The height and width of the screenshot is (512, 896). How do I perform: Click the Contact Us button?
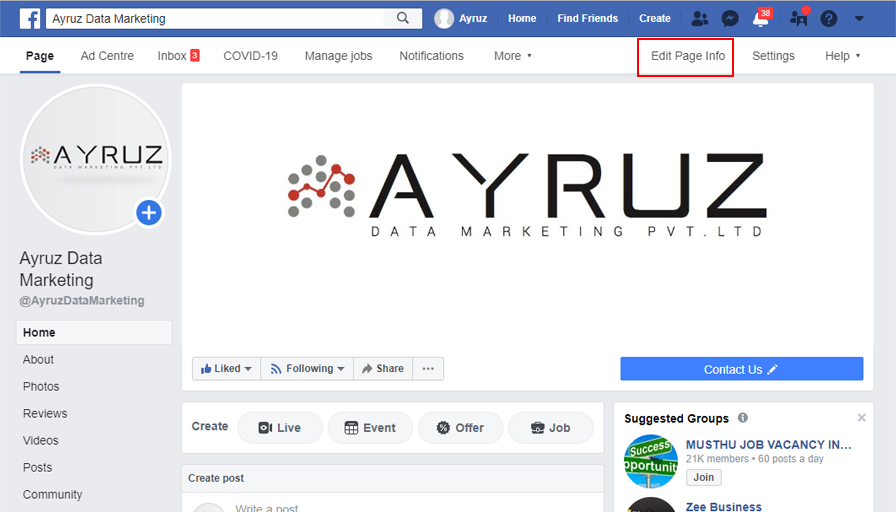[742, 369]
